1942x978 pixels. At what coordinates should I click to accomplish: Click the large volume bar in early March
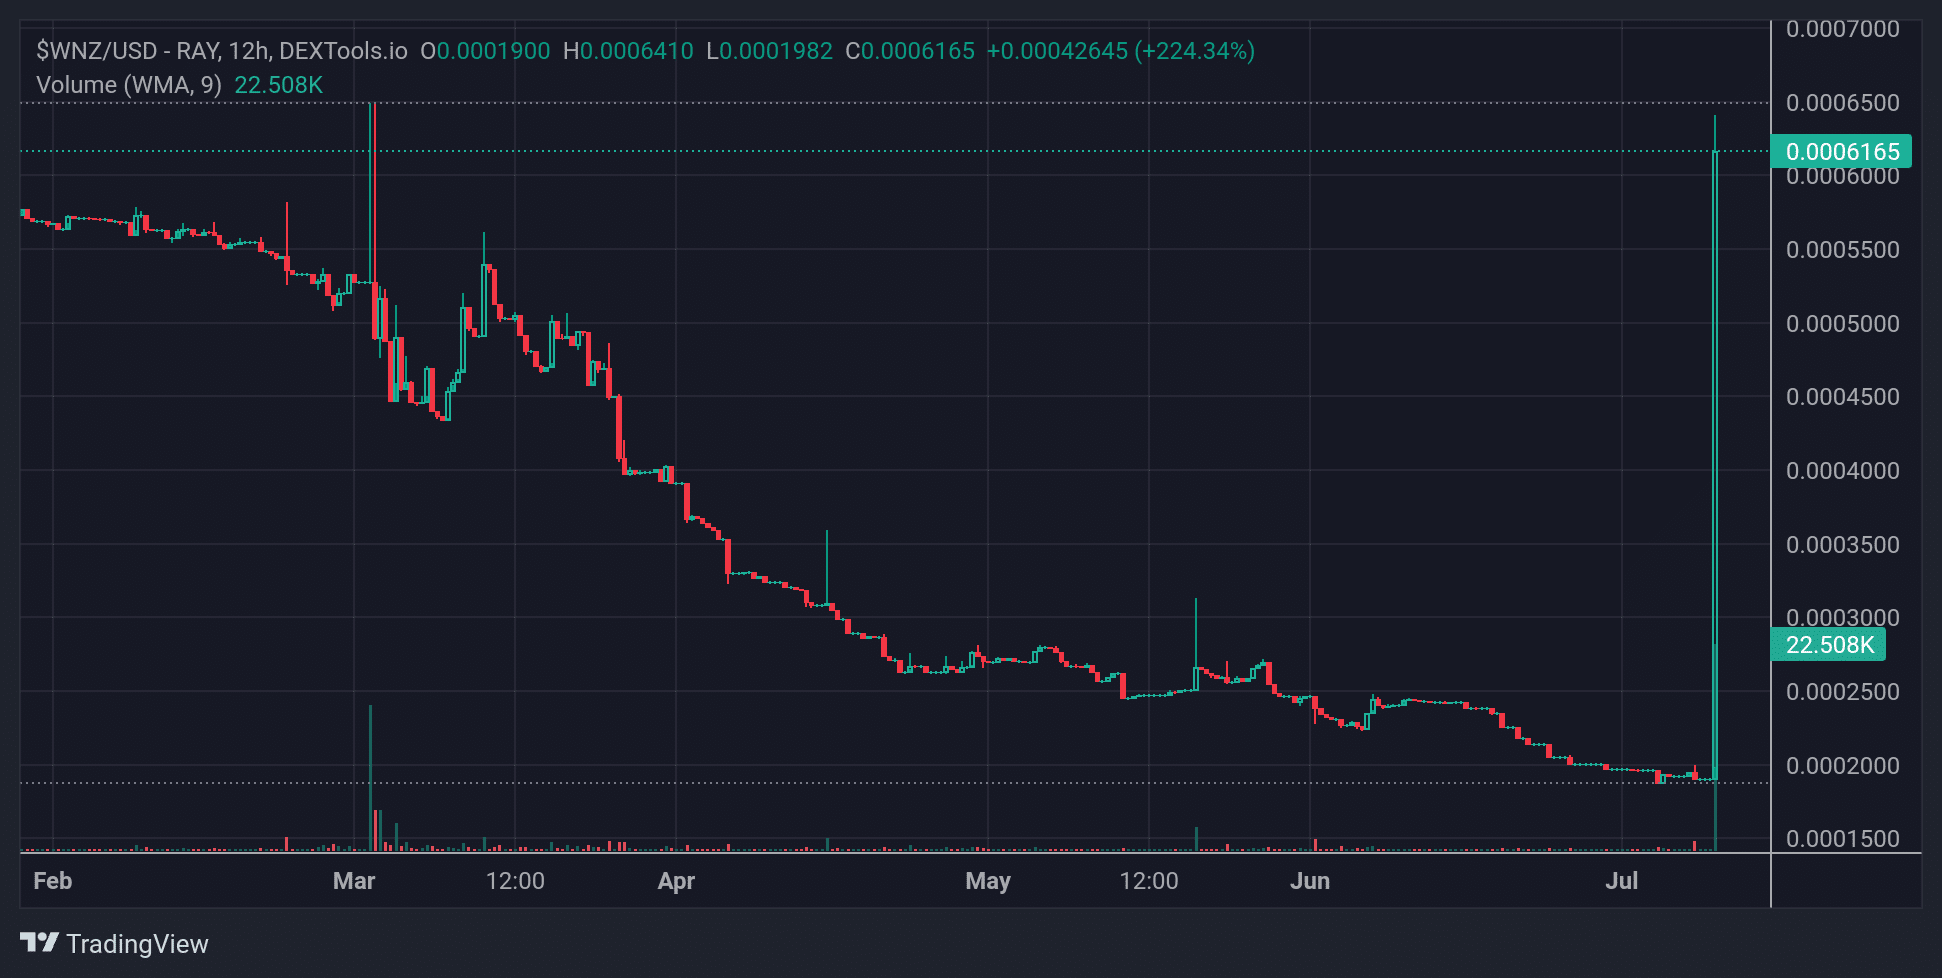(371, 778)
